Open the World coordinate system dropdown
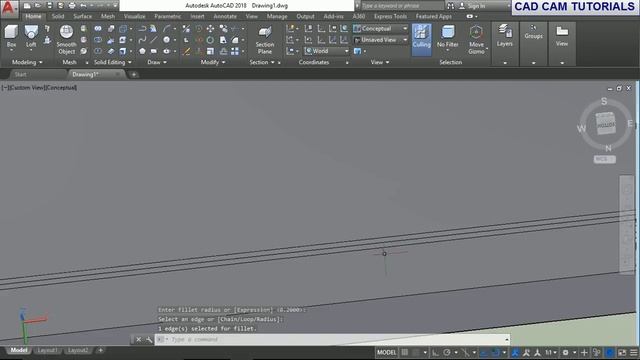The image size is (640, 360). click(327, 51)
